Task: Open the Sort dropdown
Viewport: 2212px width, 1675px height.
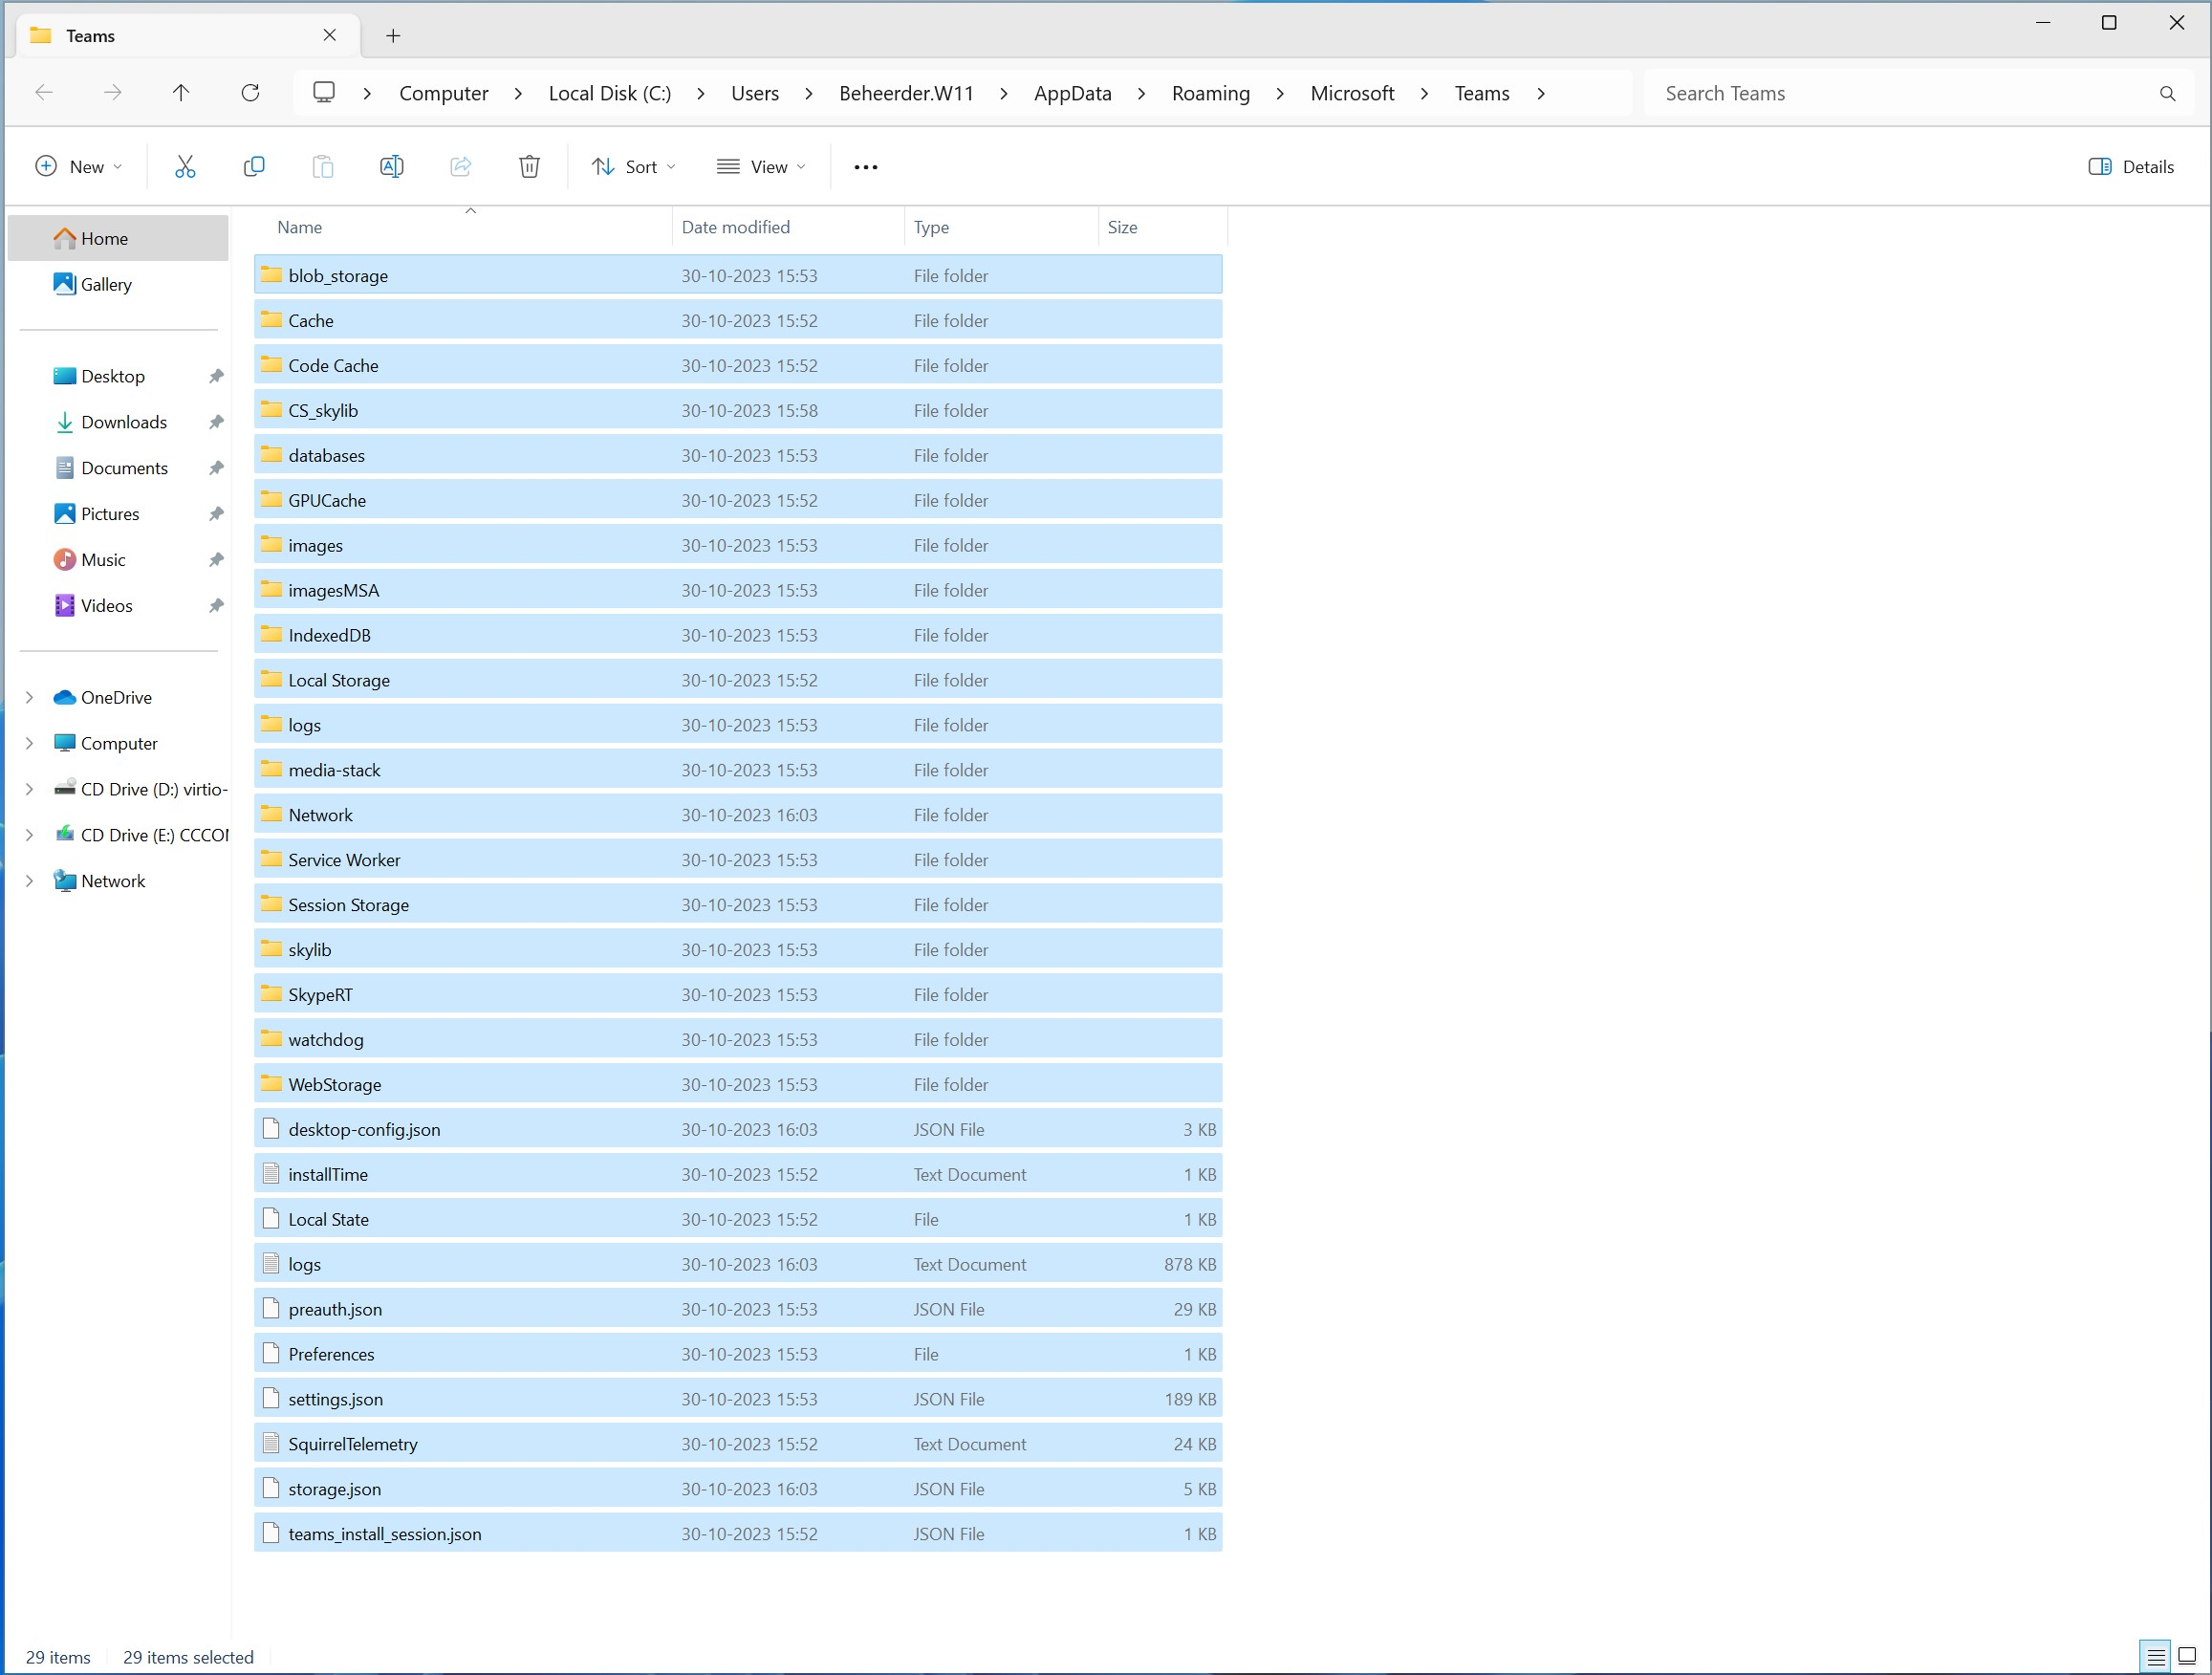Action: [633, 167]
